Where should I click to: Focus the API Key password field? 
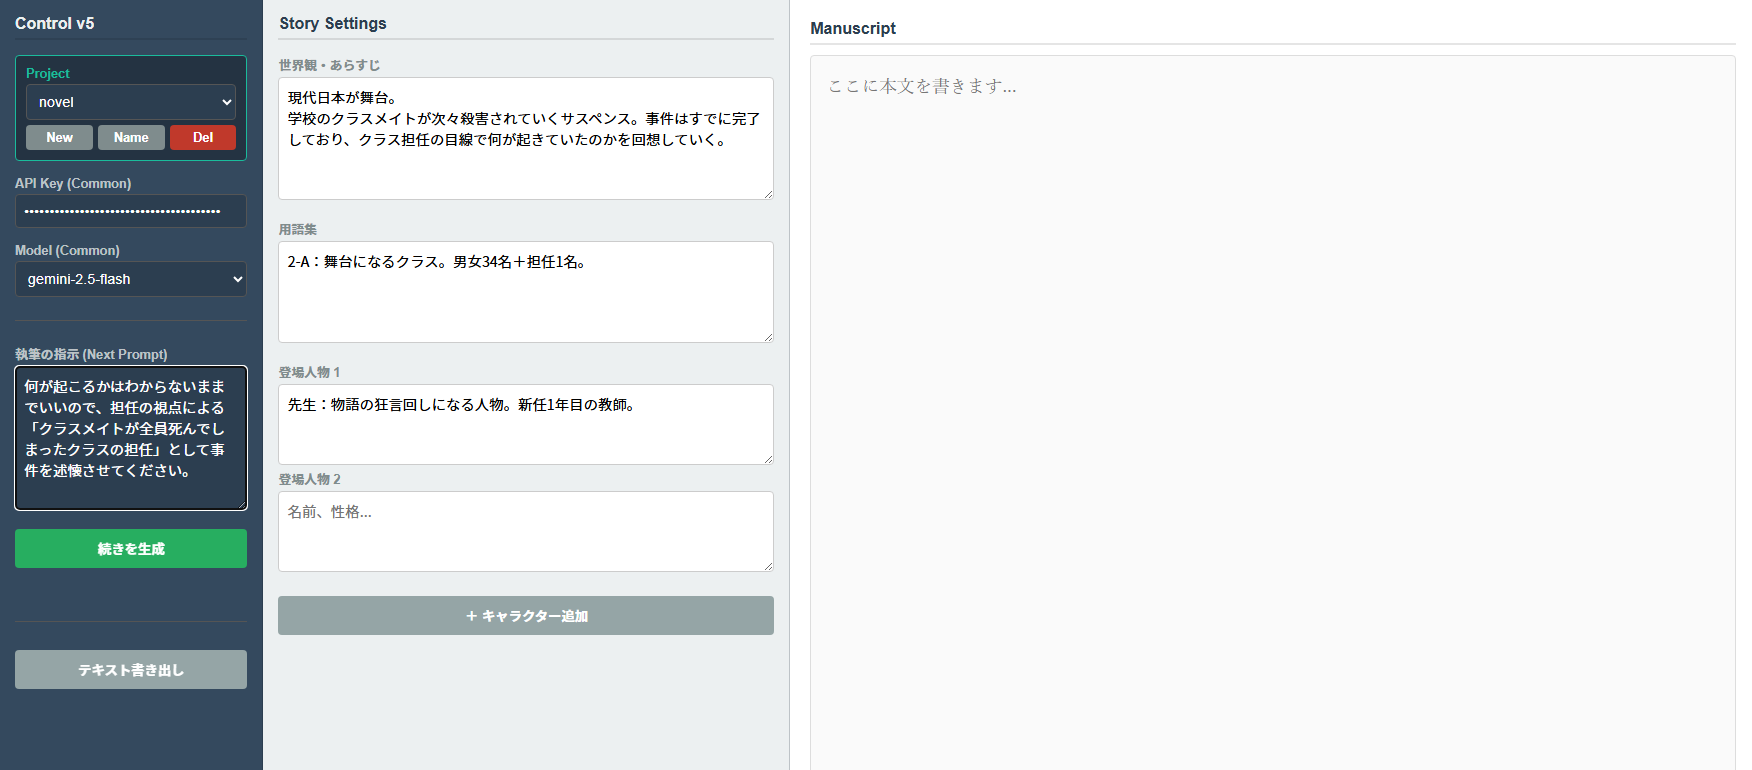point(130,211)
